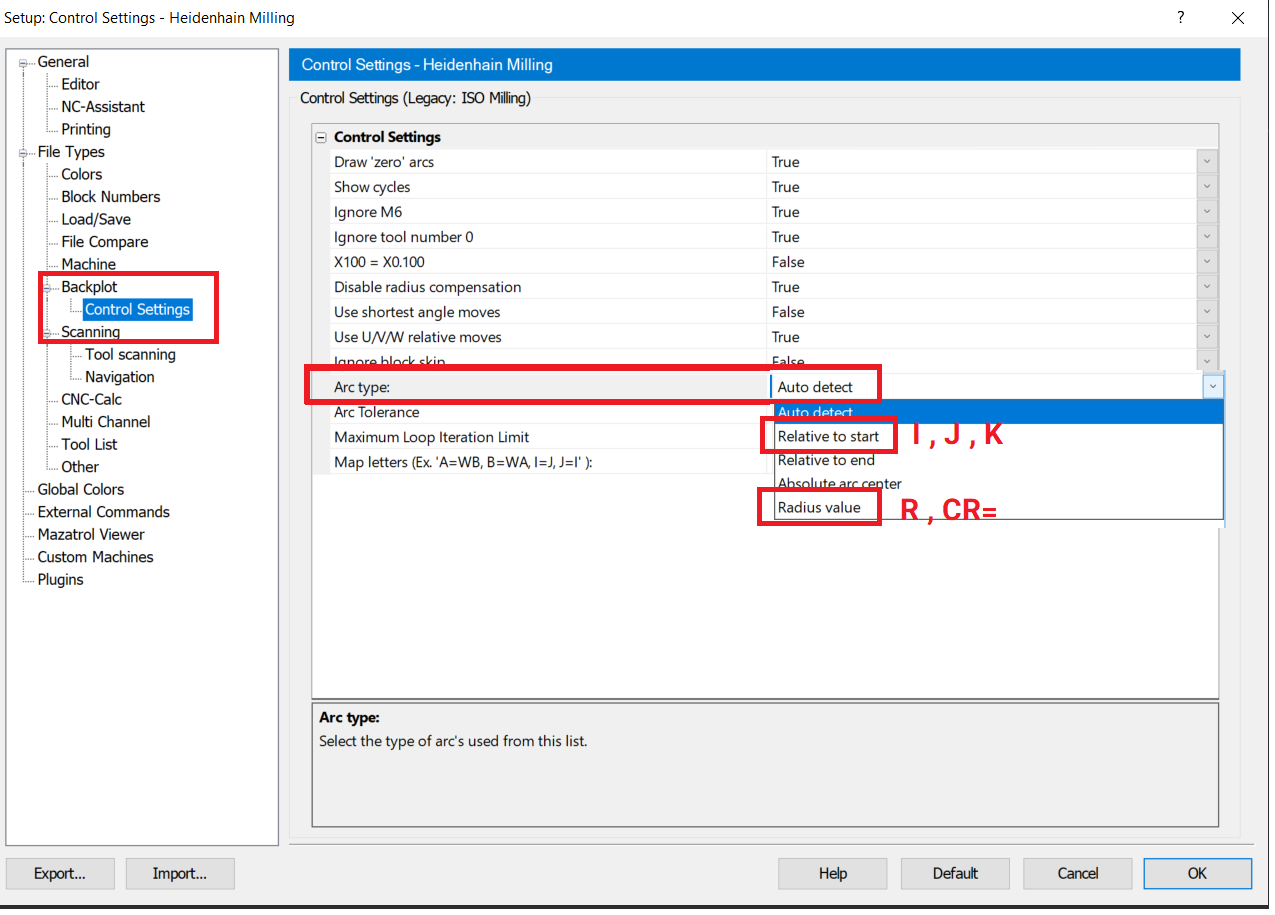Select the Load/Save tree item

tap(96, 220)
